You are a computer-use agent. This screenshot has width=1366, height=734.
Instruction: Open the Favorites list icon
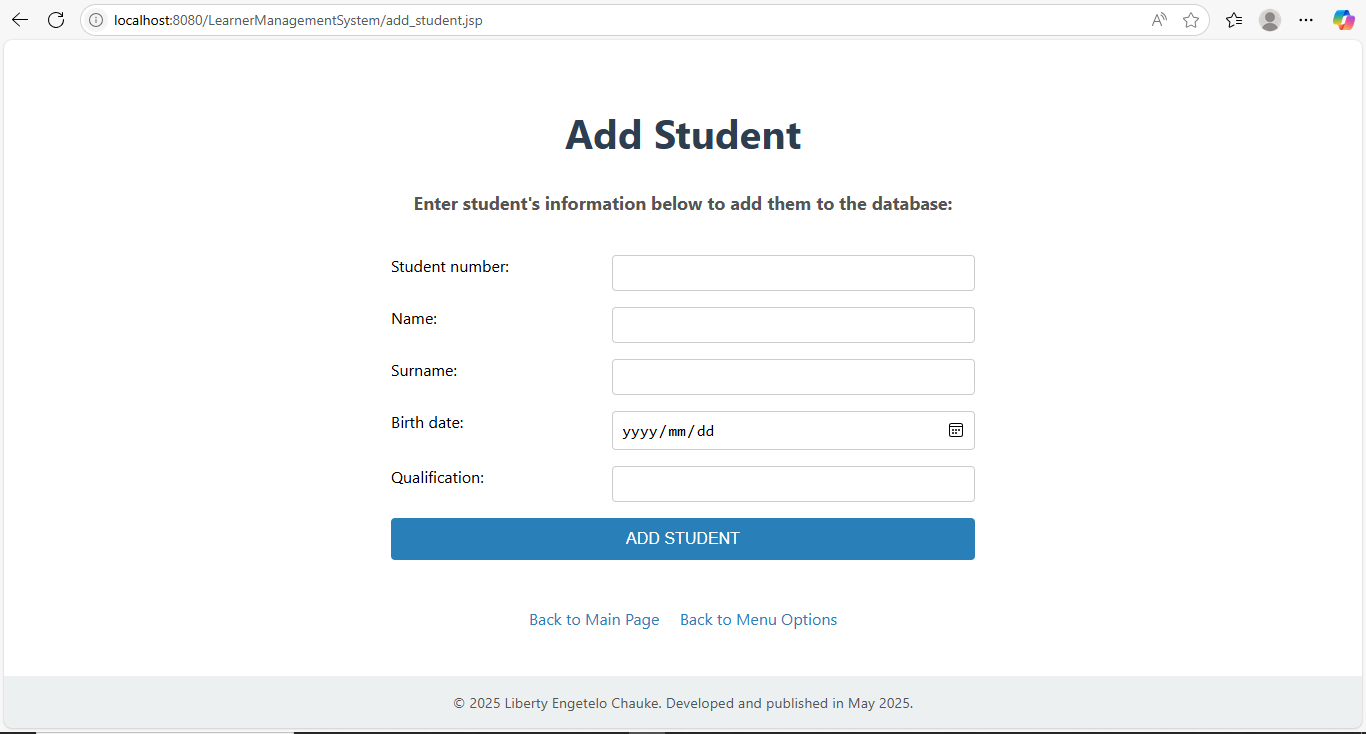[x=1234, y=20]
